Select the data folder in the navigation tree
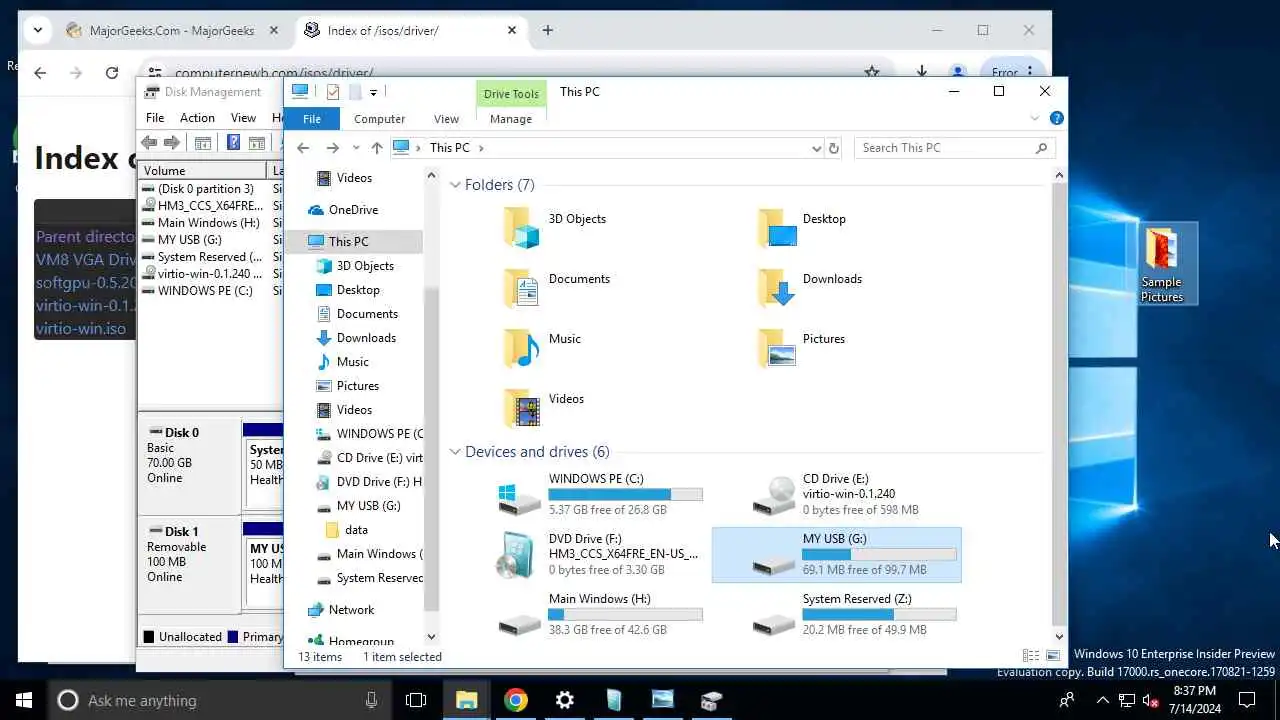 [x=356, y=529]
